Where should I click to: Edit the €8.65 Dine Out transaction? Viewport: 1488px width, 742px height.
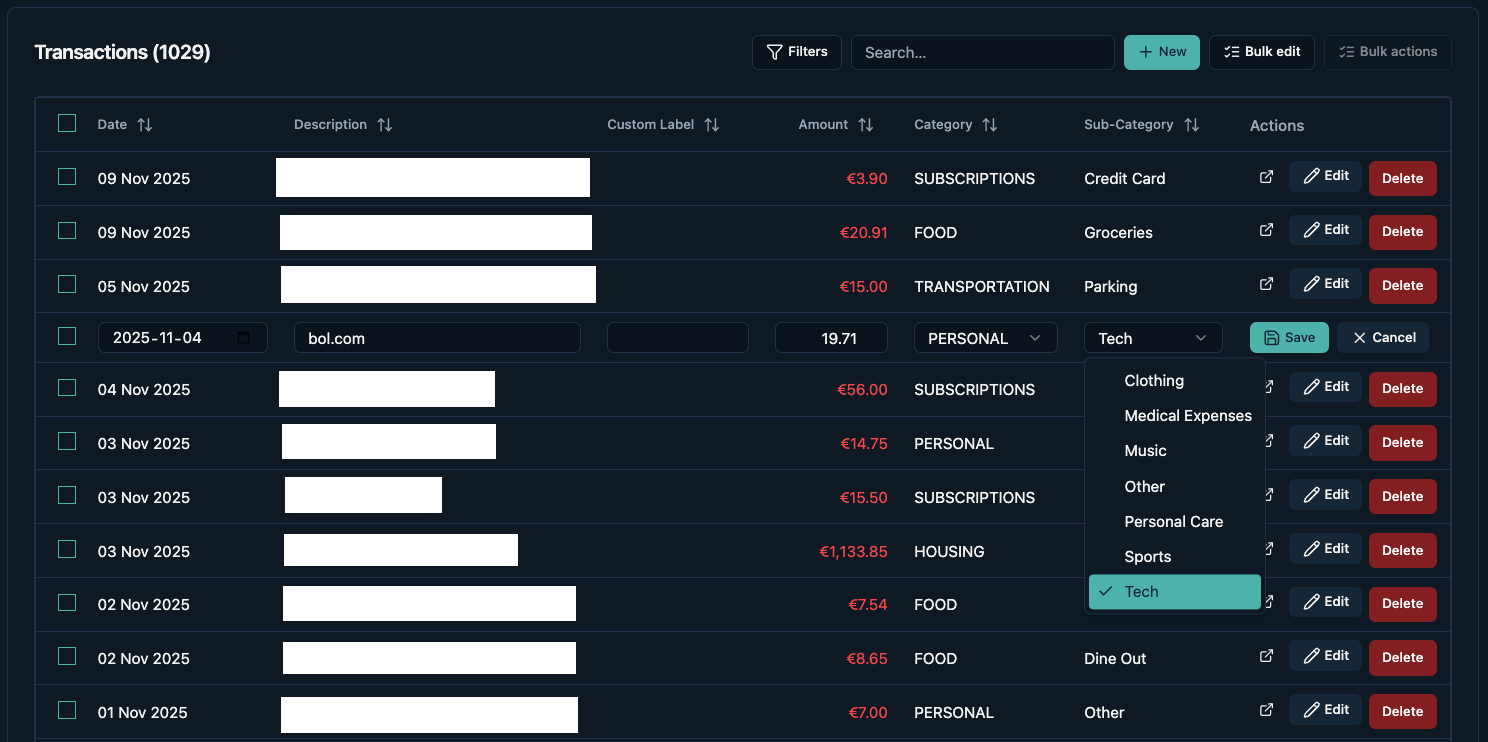(1325, 656)
